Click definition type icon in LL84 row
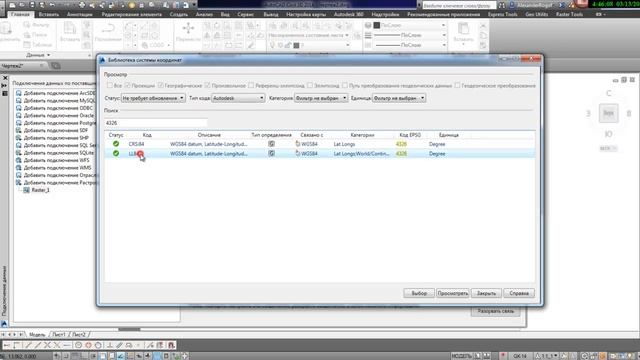 (271, 153)
